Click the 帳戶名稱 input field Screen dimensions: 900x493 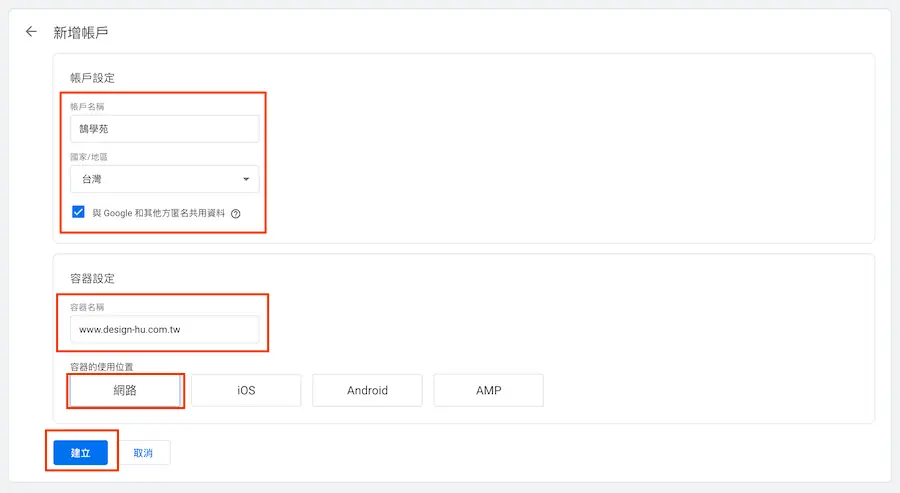[165, 129]
